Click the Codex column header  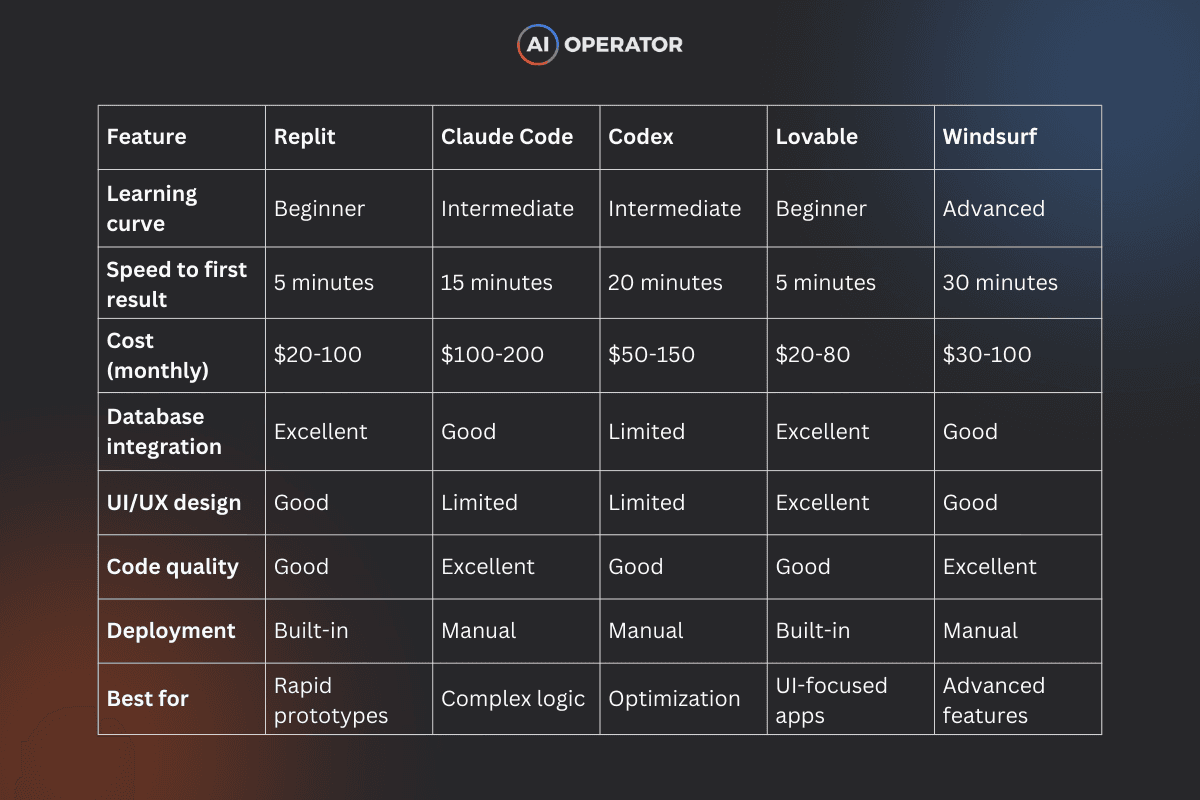641,137
